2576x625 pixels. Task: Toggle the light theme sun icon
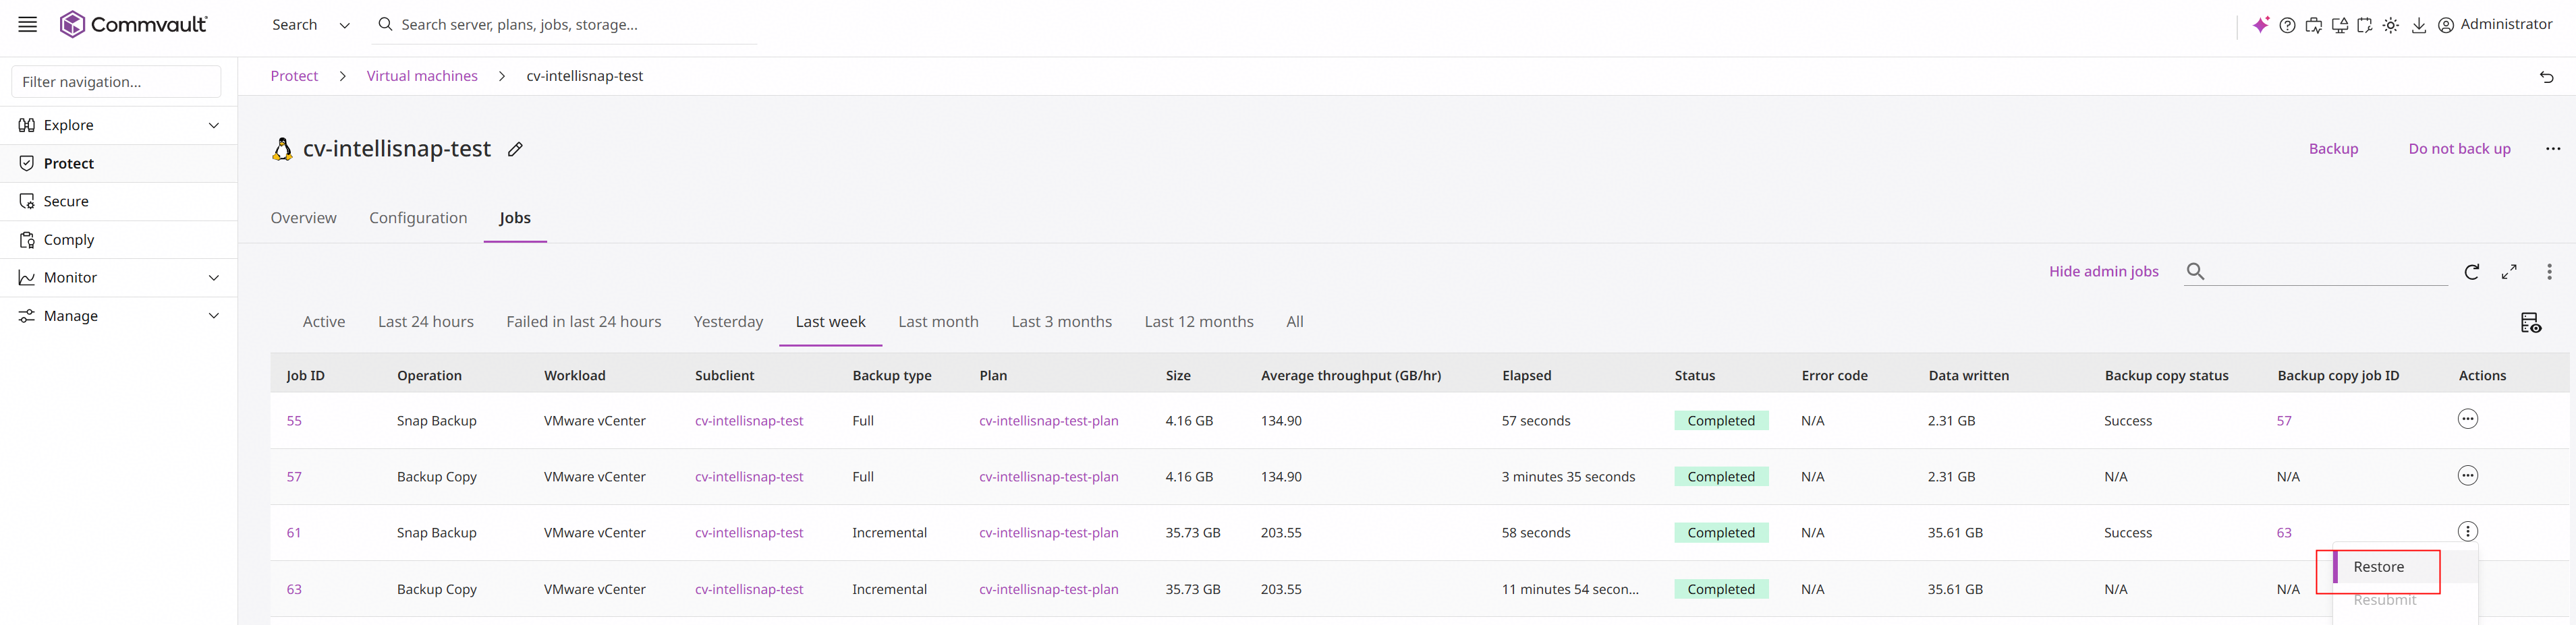(2391, 25)
